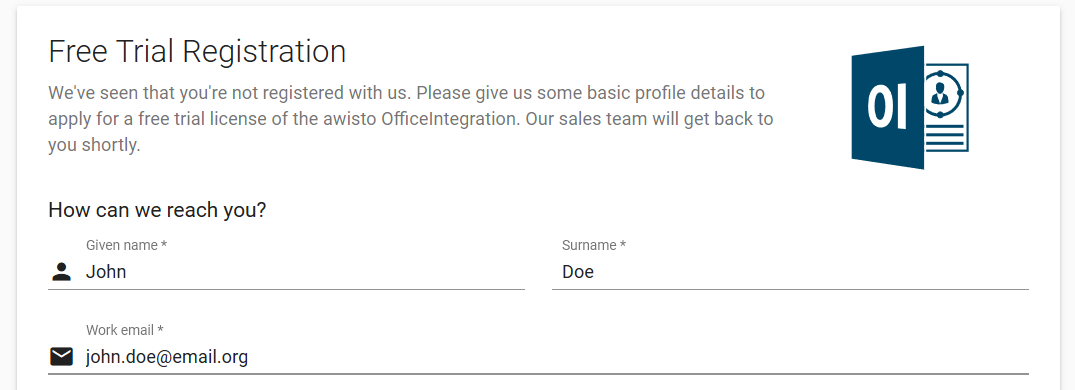The image size is (1075, 390).
Task: Click the 'Work email *' label
Action: [125, 330]
